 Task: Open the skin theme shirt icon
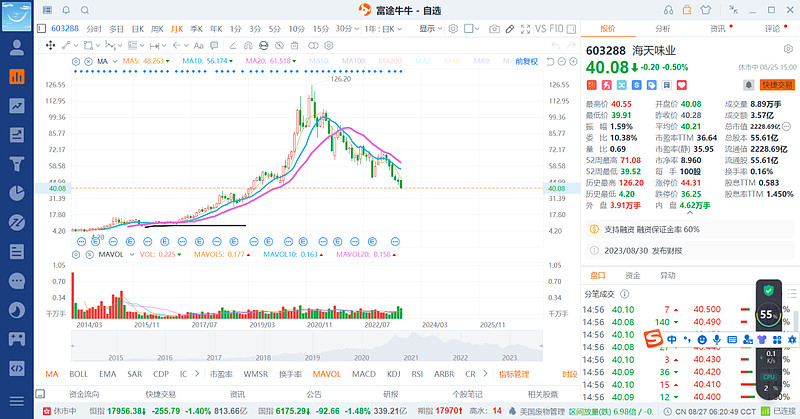[x=706, y=10]
